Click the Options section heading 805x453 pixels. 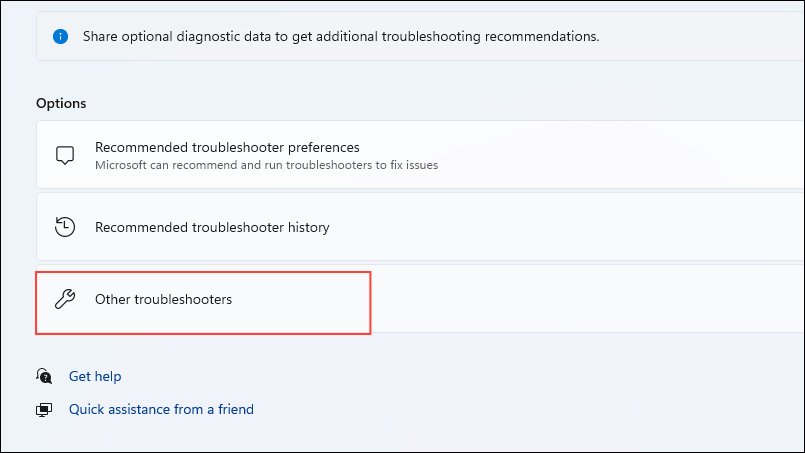61,103
